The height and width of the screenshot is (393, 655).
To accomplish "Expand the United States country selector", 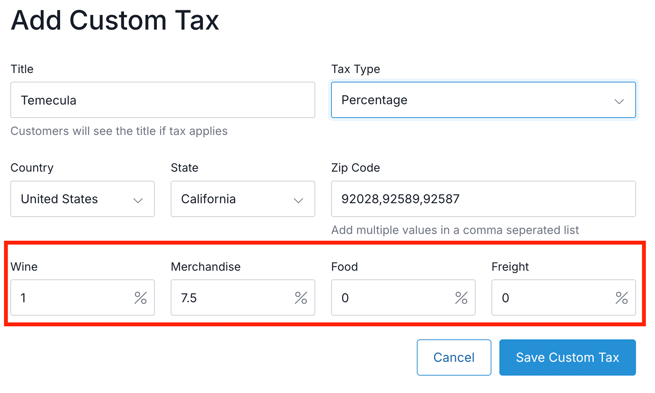I will 82,199.
